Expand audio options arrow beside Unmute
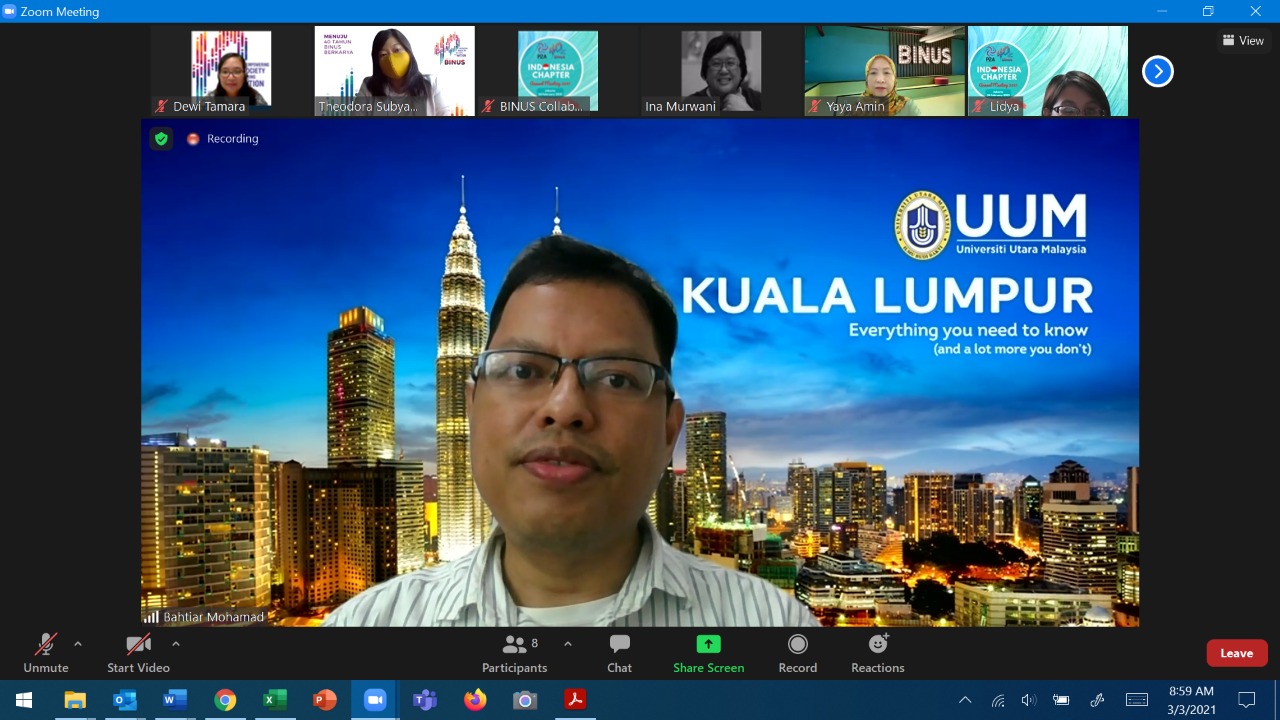 point(78,644)
